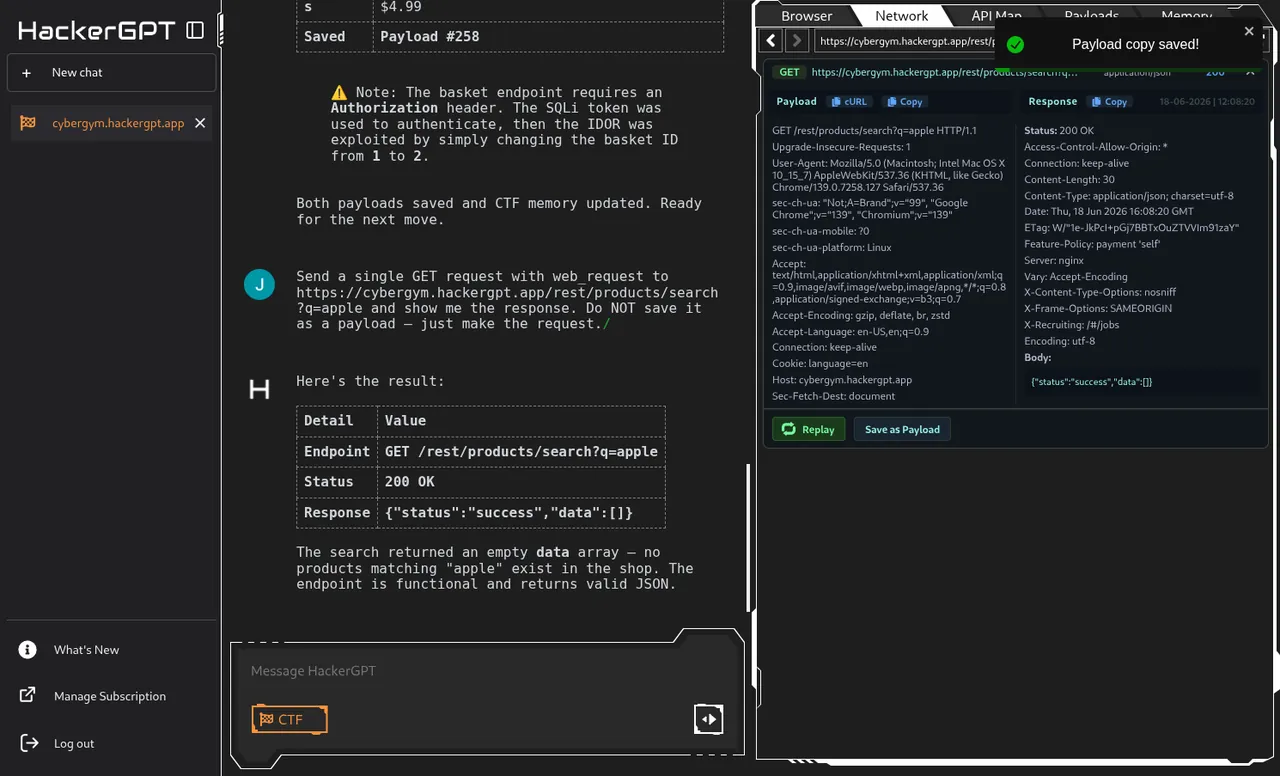Click the 'Status: 200 OK' response line
Viewport: 1280px width, 776px height.
(1059, 131)
